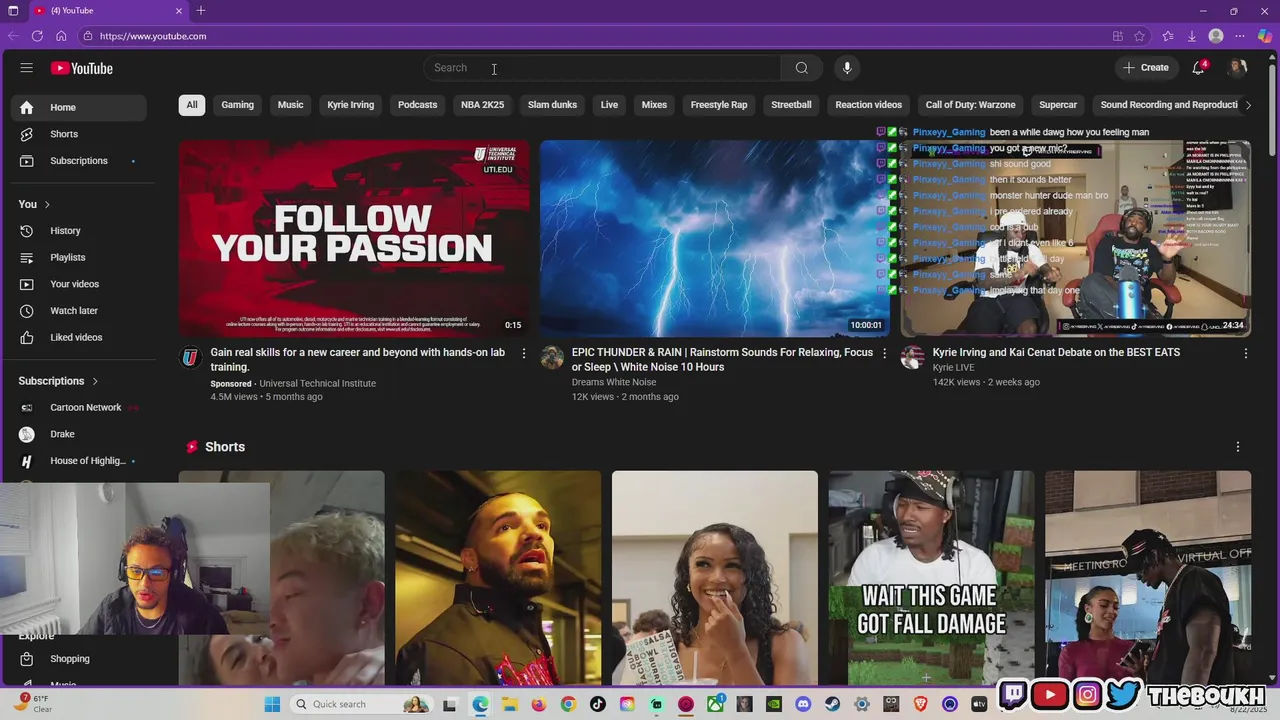The width and height of the screenshot is (1280, 720).
Task: Open 'WAIT THIS GAME GOT FALL DAMAGE' short
Action: click(931, 577)
